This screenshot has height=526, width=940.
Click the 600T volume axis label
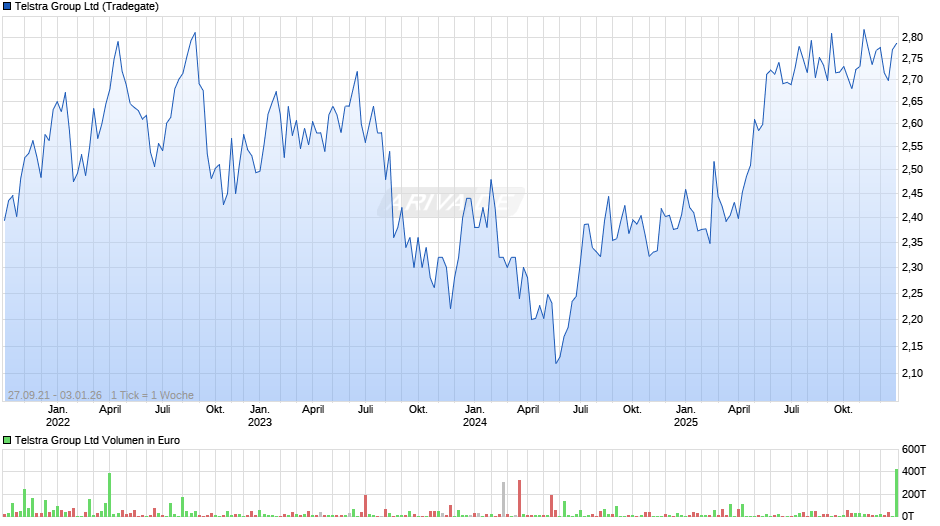point(914,449)
